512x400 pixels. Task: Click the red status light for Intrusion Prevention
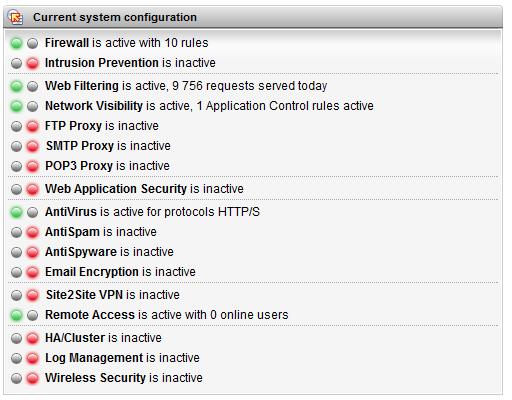coord(33,63)
